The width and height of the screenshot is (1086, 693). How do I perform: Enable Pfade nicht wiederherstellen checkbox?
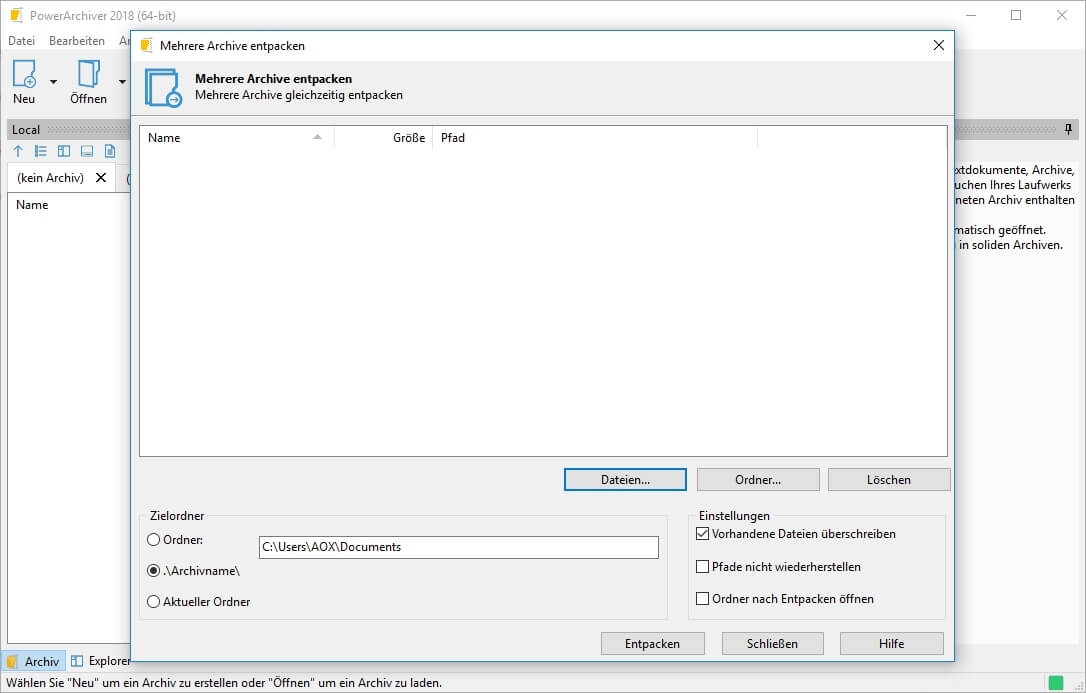coord(702,567)
